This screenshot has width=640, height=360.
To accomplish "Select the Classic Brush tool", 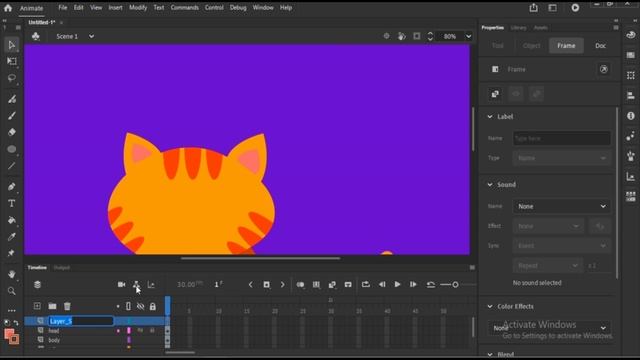I will tap(11, 116).
